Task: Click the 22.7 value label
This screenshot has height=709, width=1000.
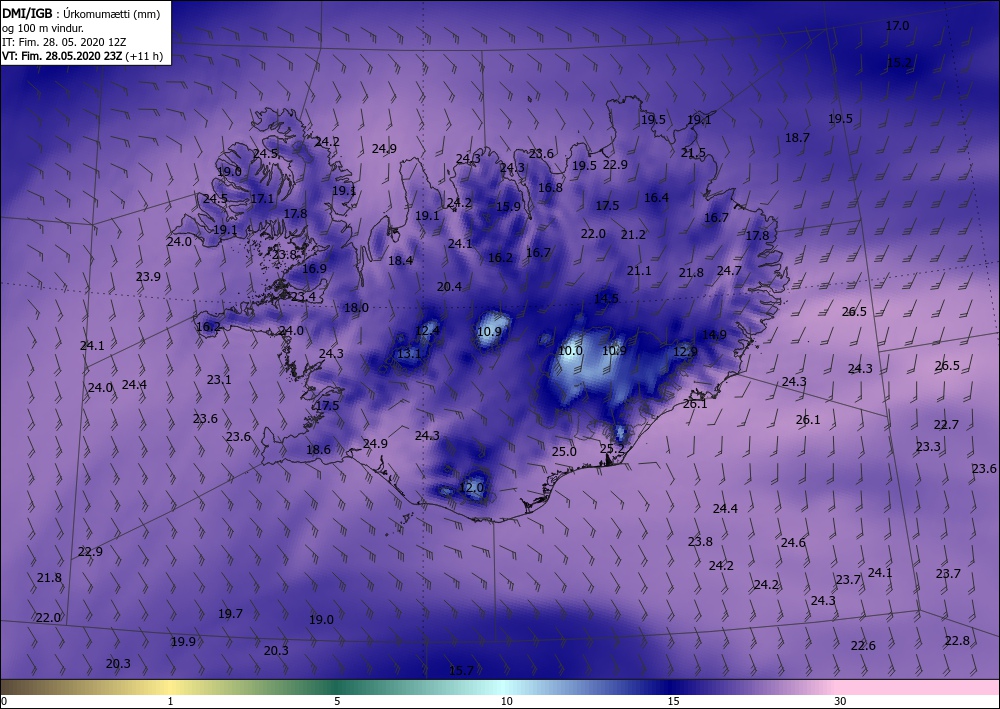Action: 946,425
